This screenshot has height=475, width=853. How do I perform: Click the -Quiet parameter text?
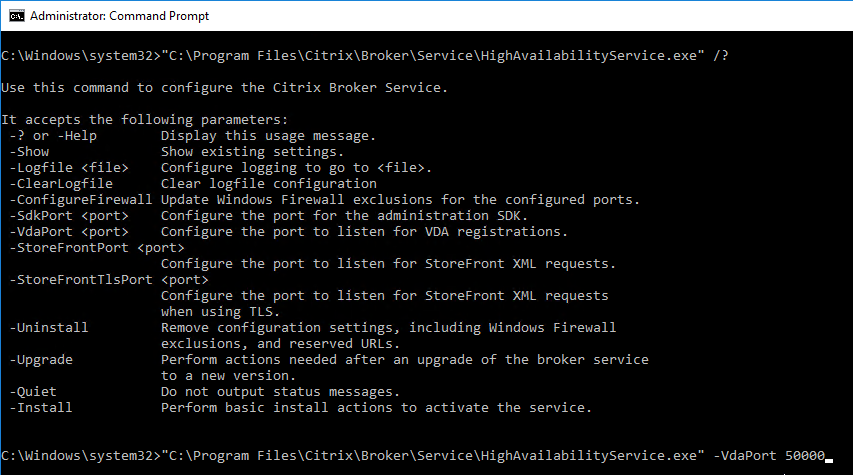pos(33,392)
